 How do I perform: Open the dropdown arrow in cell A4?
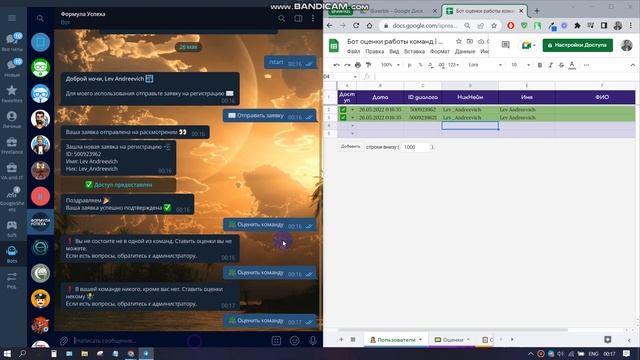click(353, 126)
